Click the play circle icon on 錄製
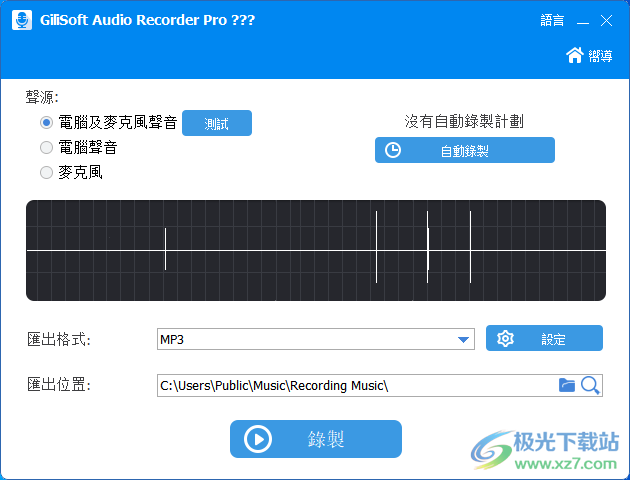This screenshot has width=630, height=480. point(258,439)
